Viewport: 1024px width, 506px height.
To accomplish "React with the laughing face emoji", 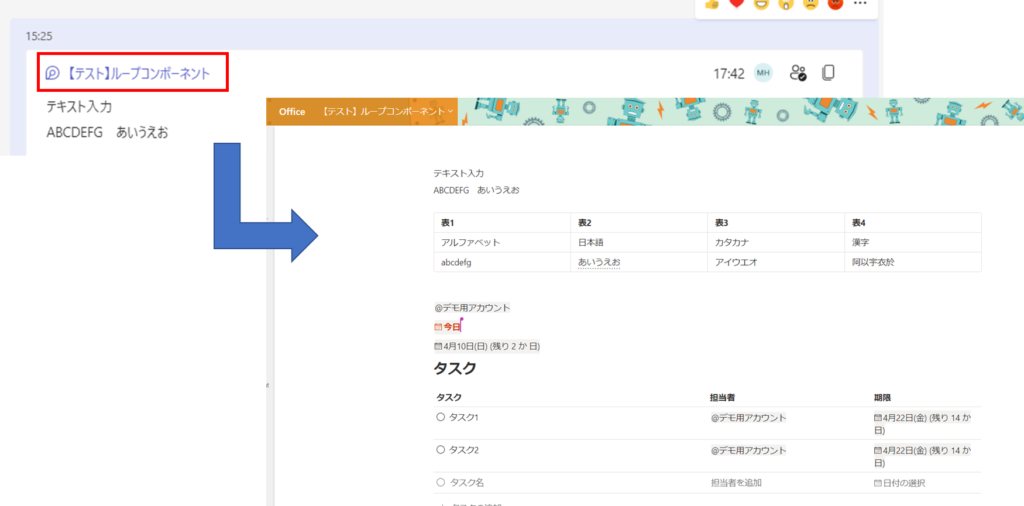I will coord(761,3).
